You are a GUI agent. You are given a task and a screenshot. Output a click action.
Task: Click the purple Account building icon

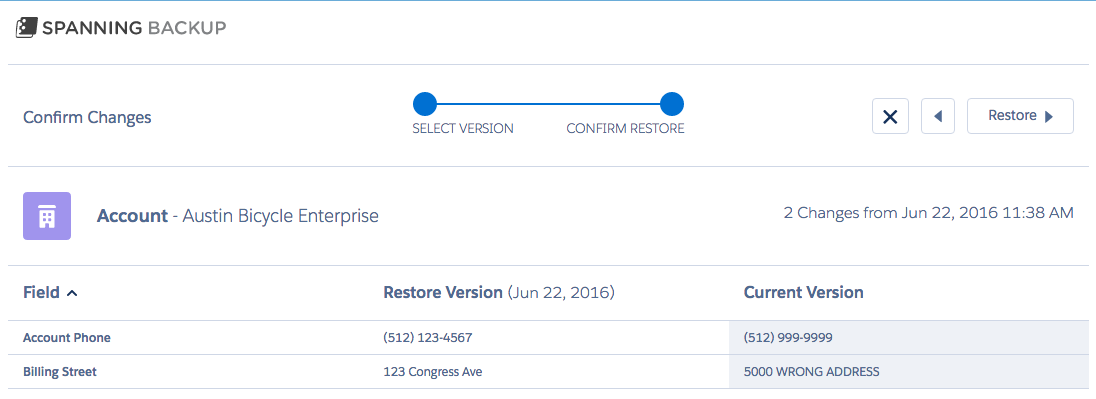pyautogui.click(x=47, y=216)
